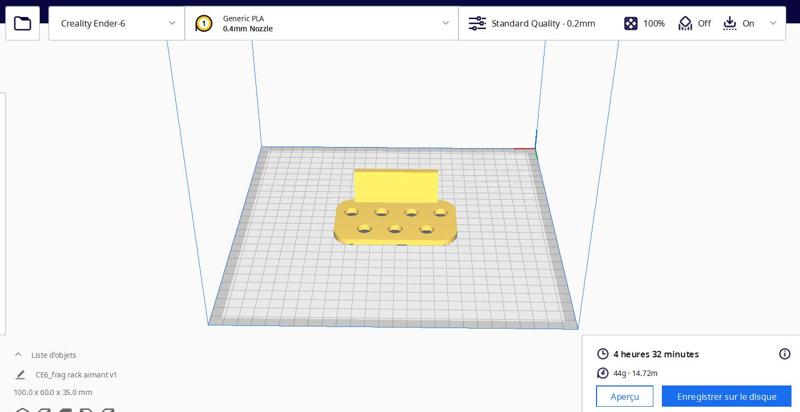Expand the material panel chevron beside Generic PLA
The height and width of the screenshot is (412, 800).
[445, 23]
